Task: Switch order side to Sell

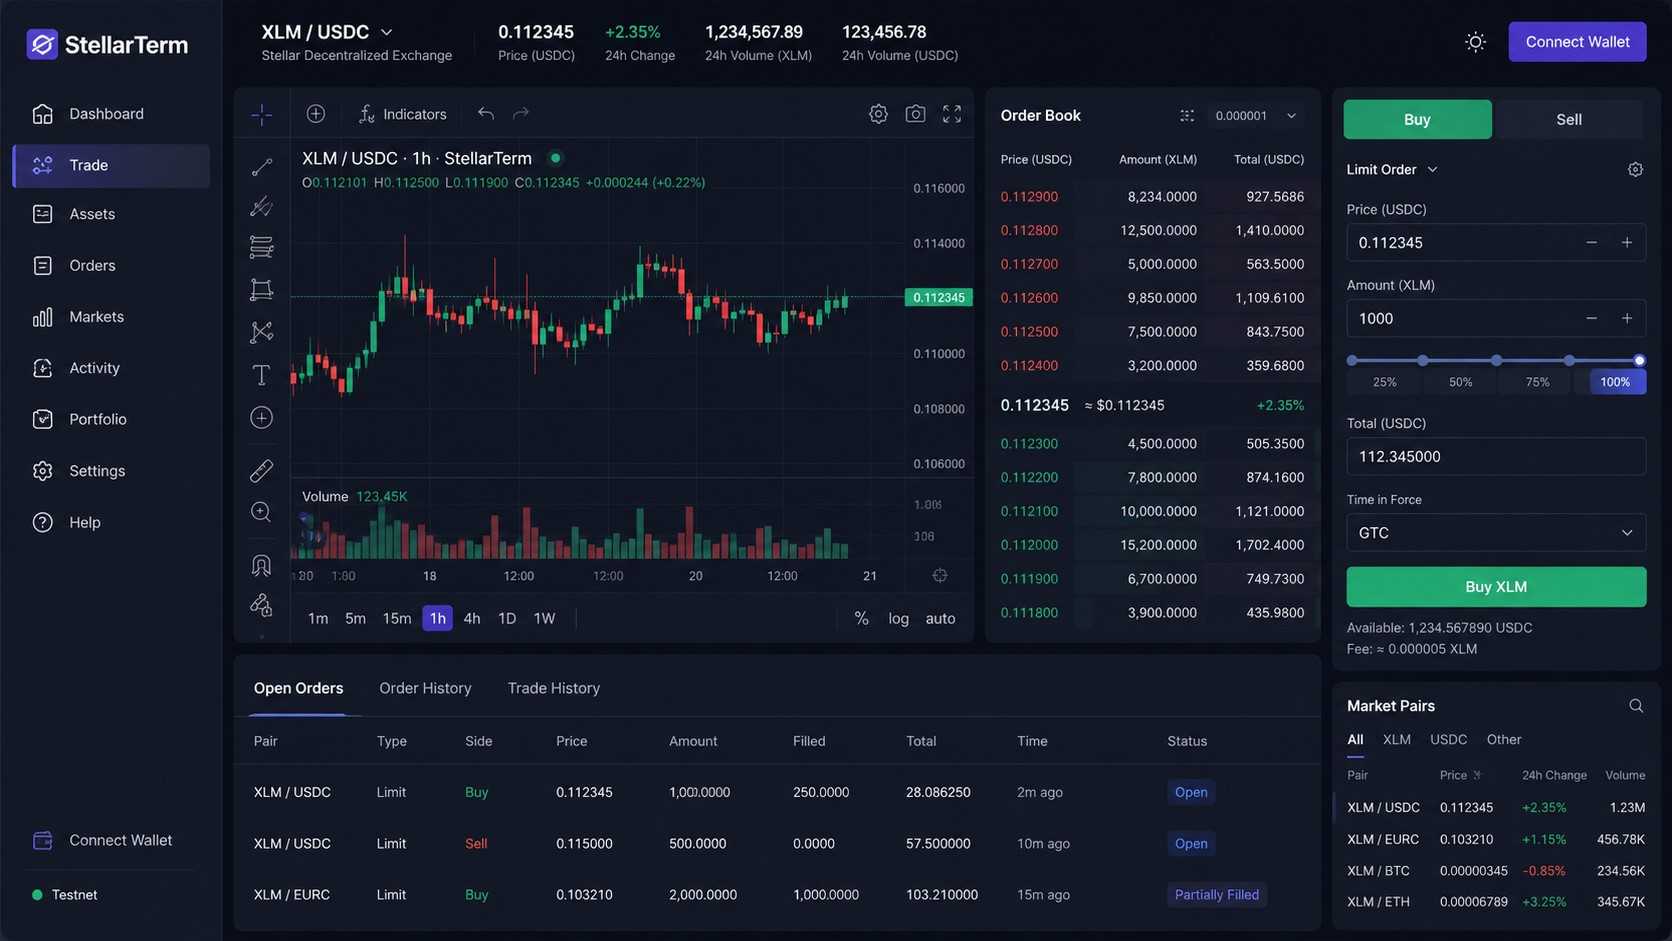Action: point(1569,119)
